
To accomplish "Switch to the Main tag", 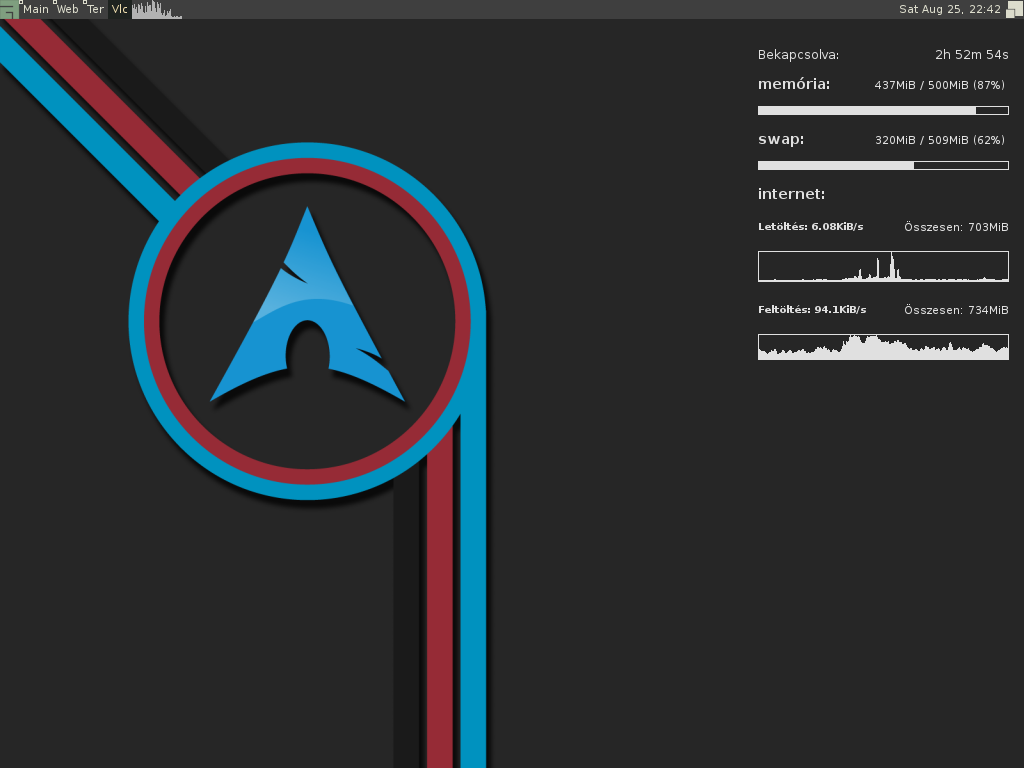I will click(36, 9).
